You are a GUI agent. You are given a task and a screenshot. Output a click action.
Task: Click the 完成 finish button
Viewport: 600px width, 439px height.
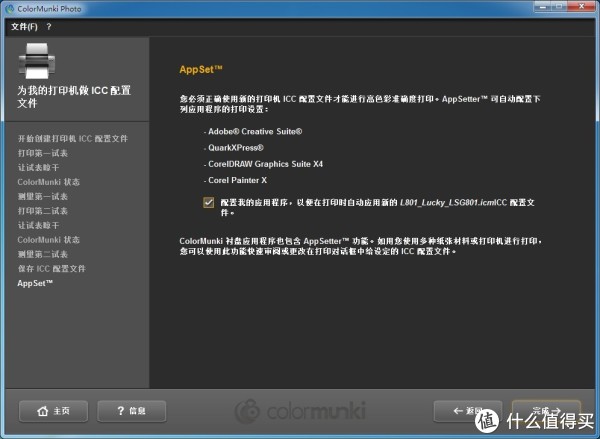tap(546, 411)
